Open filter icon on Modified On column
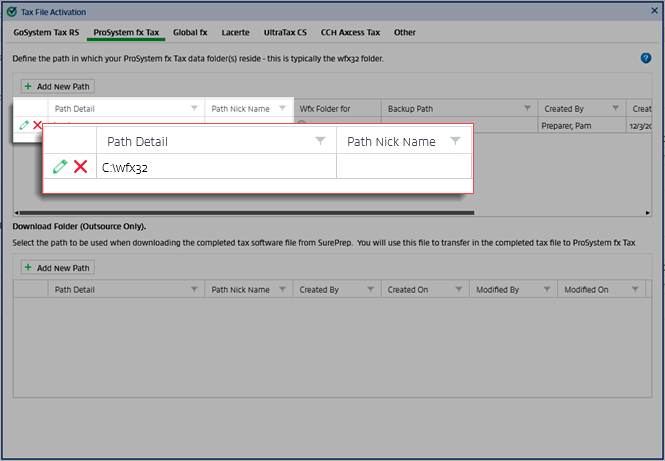Viewport: 665px width, 461px height. [634, 290]
